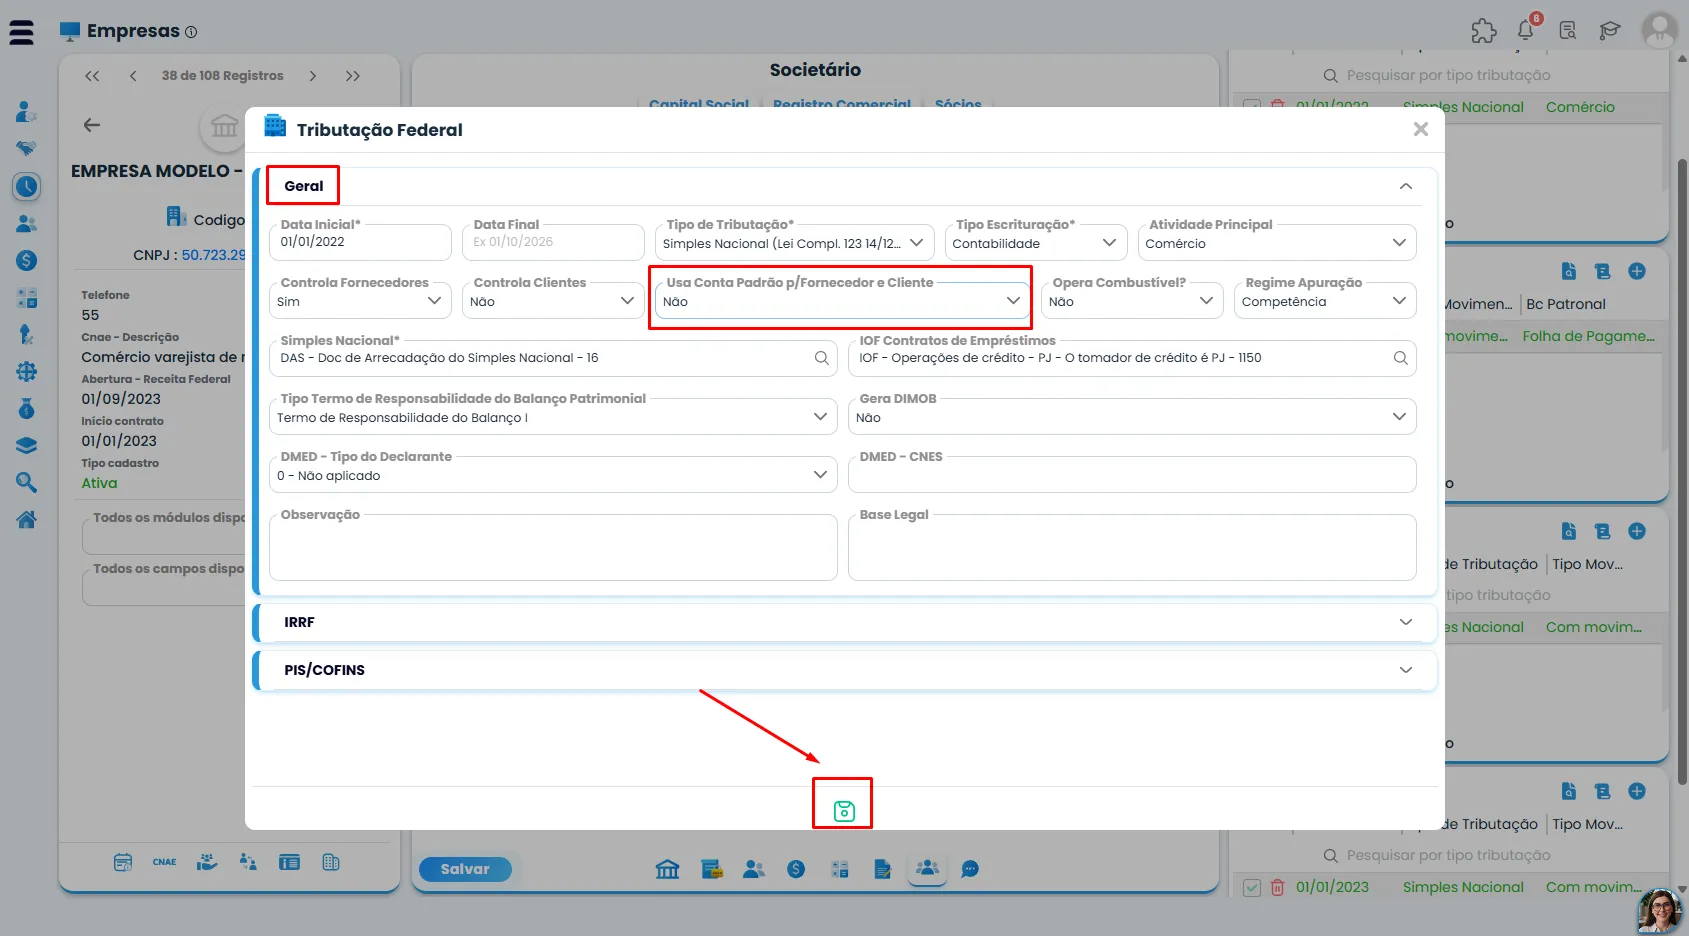Image resolution: width=1689 pixels, height=936 pixels.
Task: Expand the IRRF section
Action: click(1405, 622)
